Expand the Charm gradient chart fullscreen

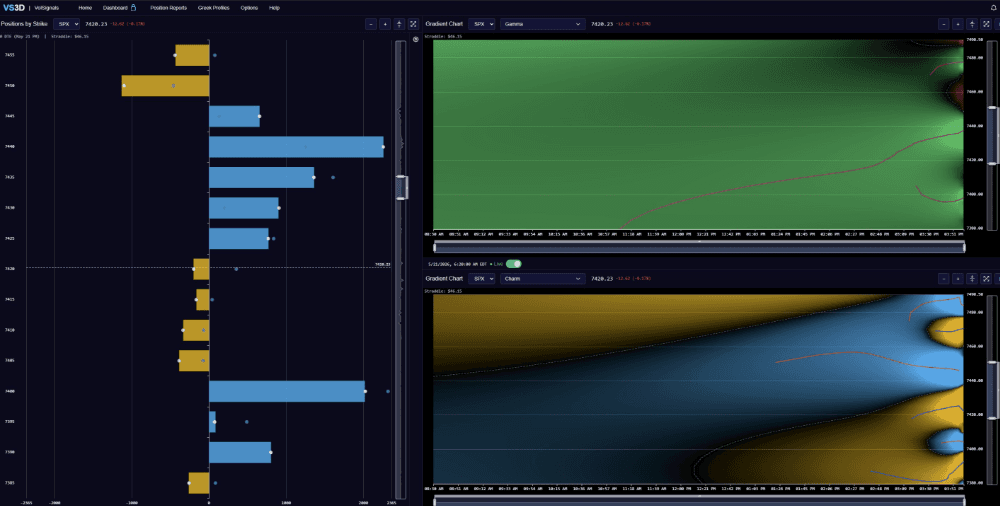[x=986, y=279]
